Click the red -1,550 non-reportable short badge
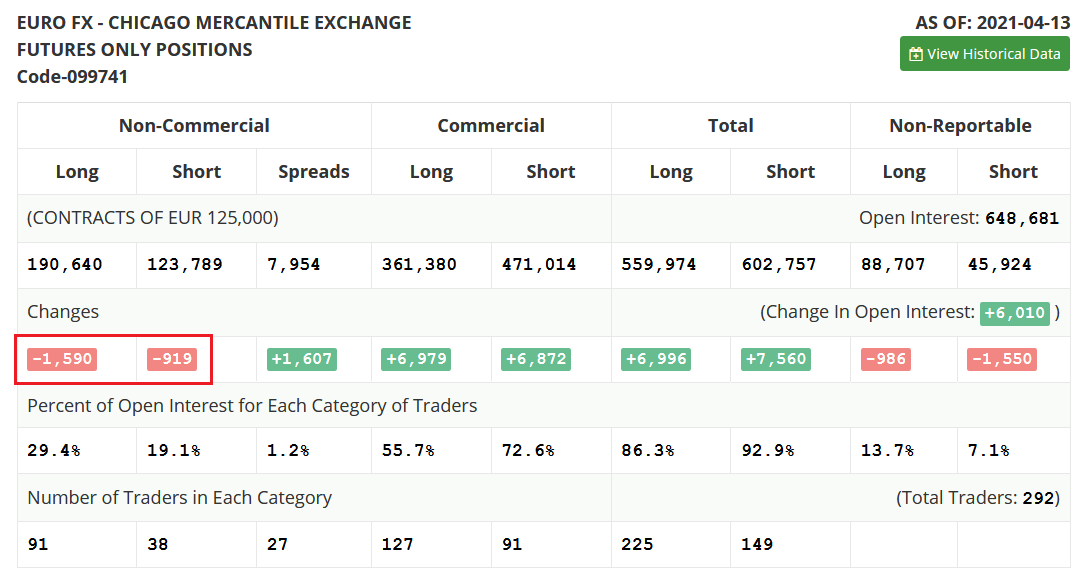The image size is (1091, 581). [1002, 359]
